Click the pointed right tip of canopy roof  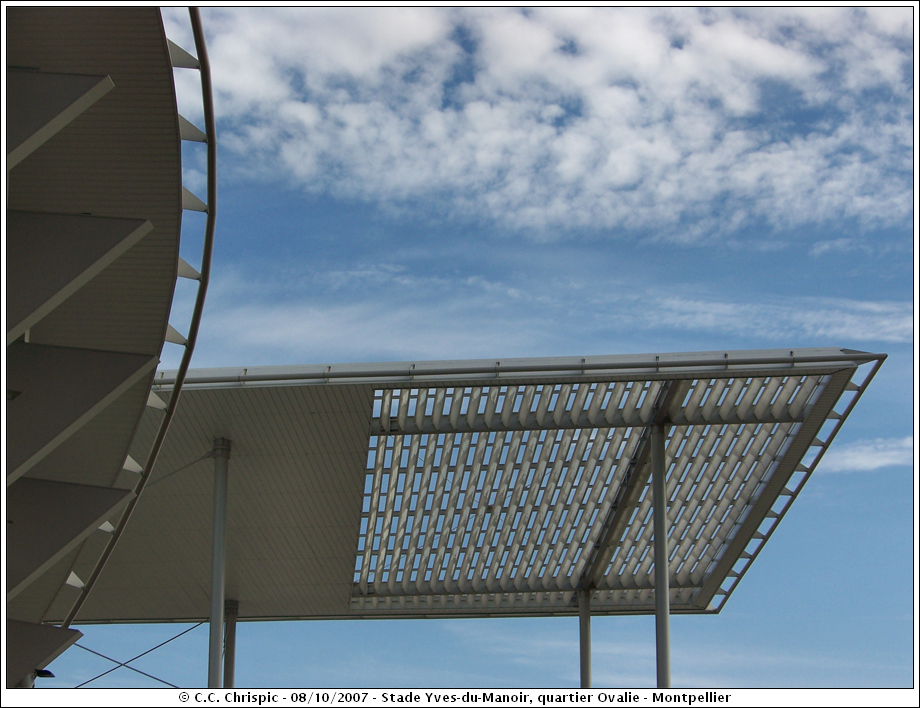coord(876,356)
